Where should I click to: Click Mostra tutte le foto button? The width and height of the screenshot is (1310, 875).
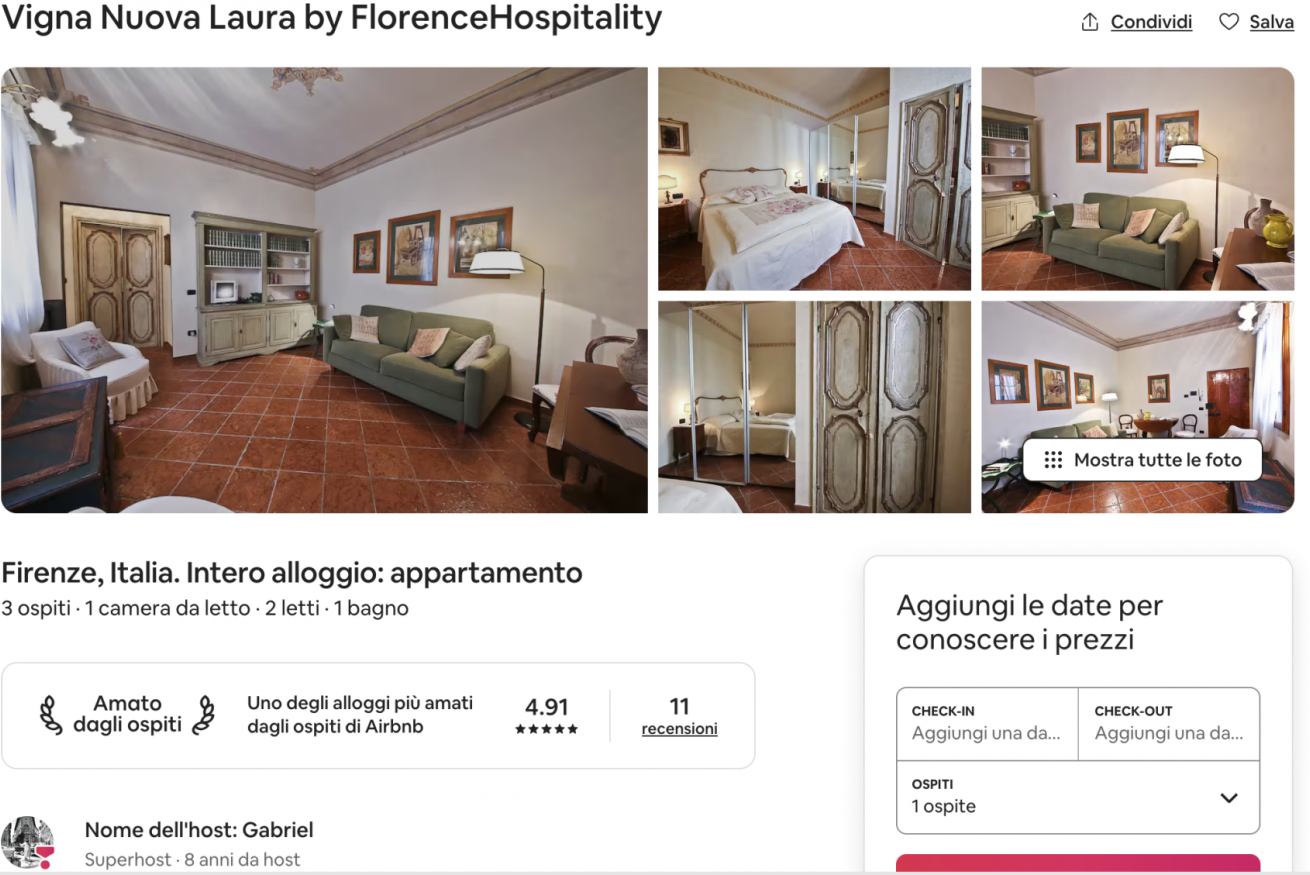pyautogui.click(x=1142, y=460)
